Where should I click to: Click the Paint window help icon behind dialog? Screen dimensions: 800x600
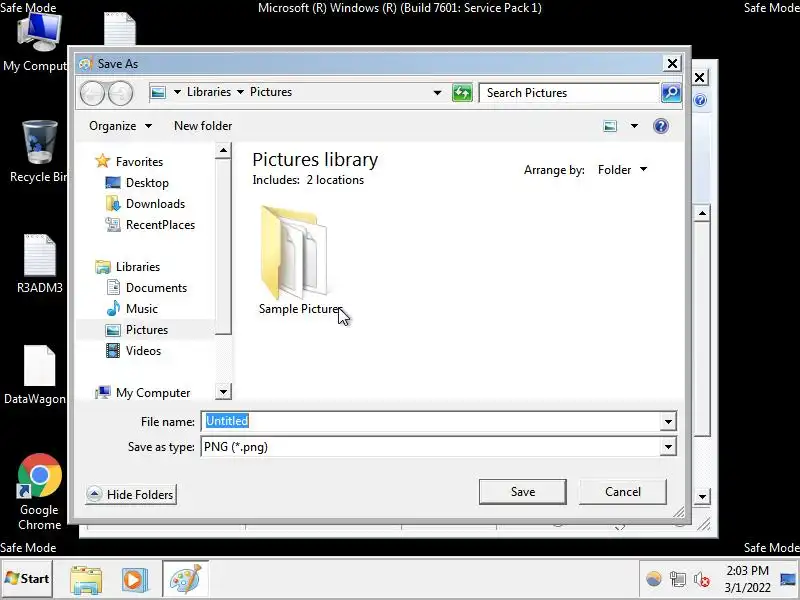coord(700,100)
